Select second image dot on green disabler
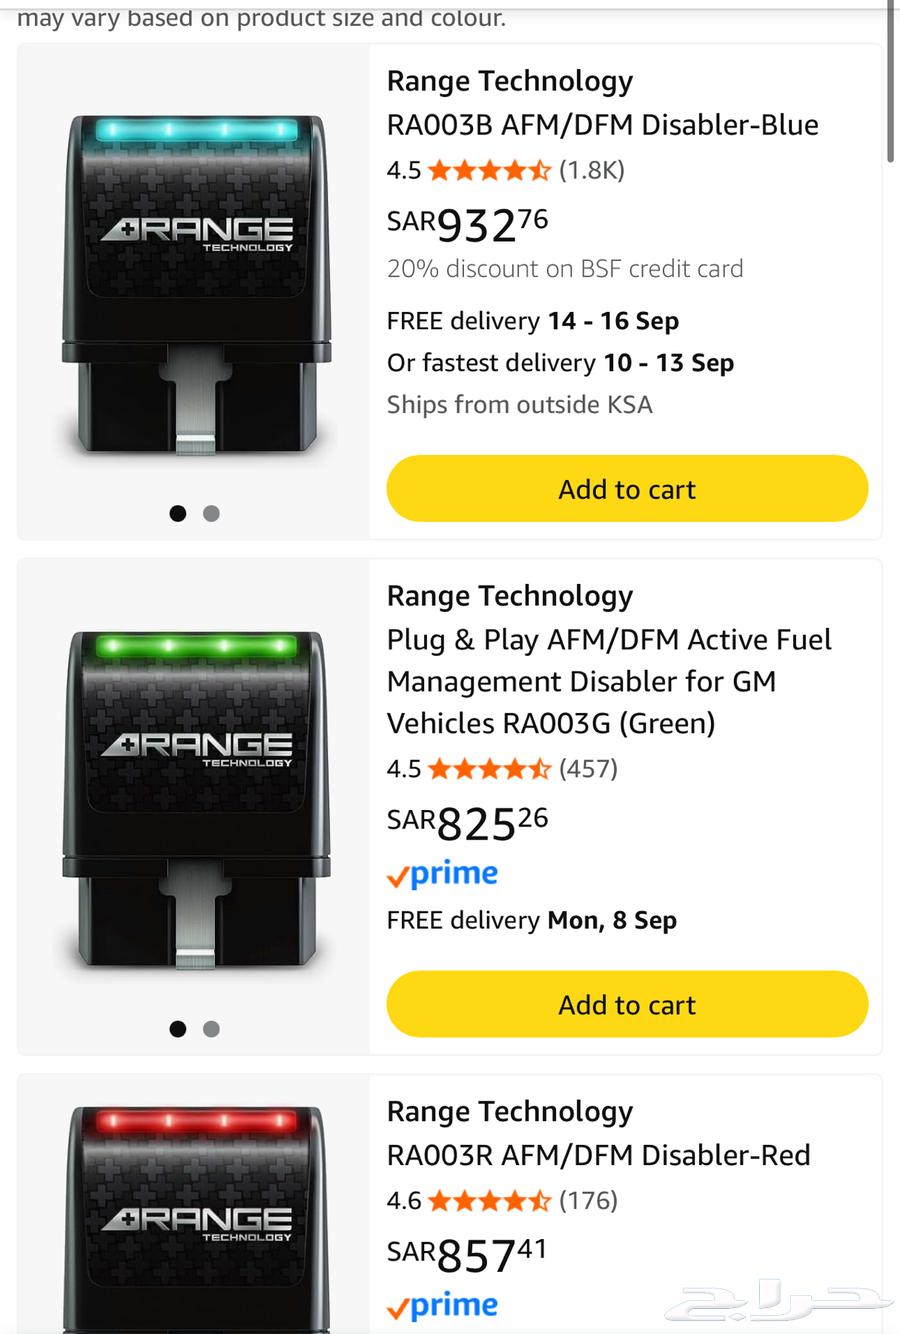The width and height of the screenshot is (900, 1334). point(211,1029)
